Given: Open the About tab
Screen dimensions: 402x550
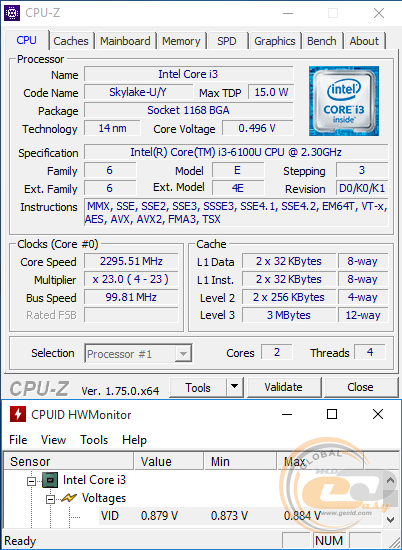Looking at the screenshot, I should click(364, 41).
